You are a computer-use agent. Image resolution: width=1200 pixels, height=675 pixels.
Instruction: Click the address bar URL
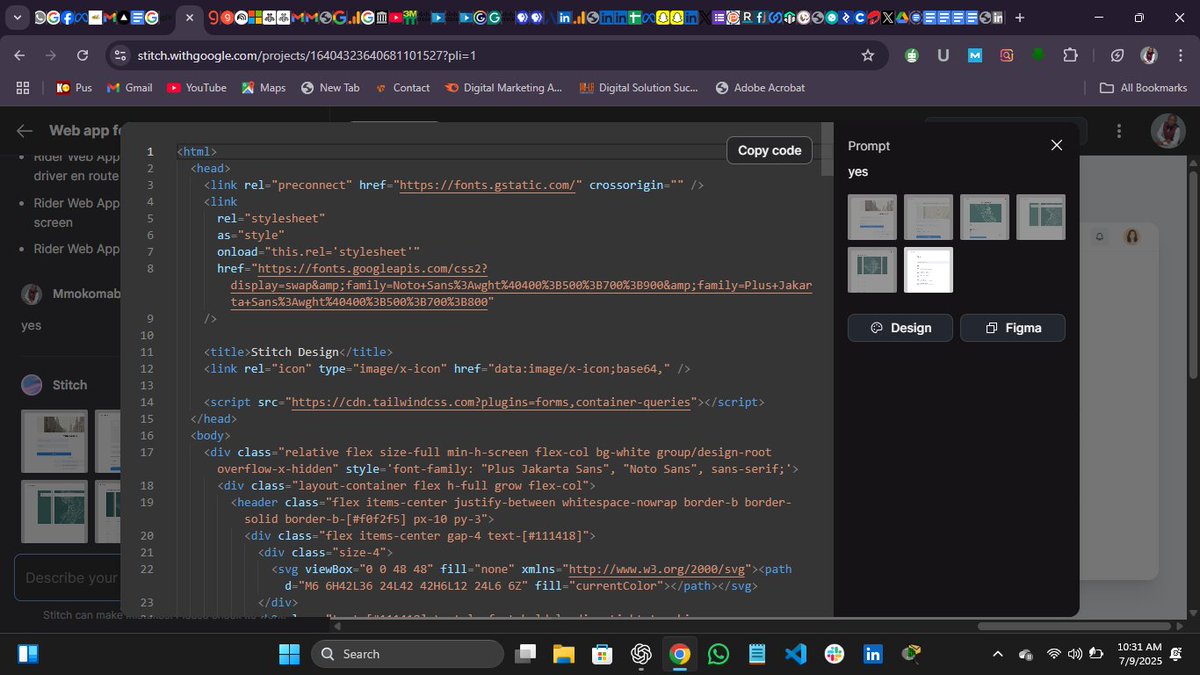click(x=306, y=55)
